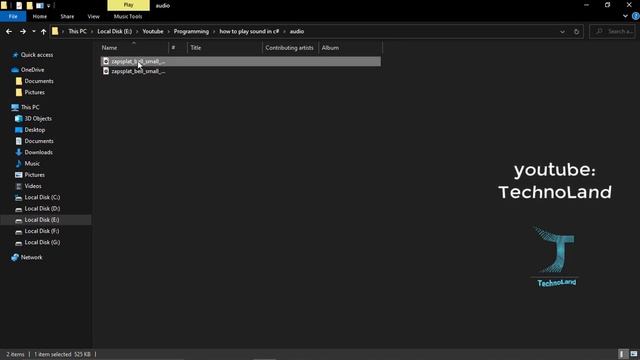Open Local Disk (F:)
The width and height of the screenshot is (640, 360).
pyautogui.click(x=42, y=231)
